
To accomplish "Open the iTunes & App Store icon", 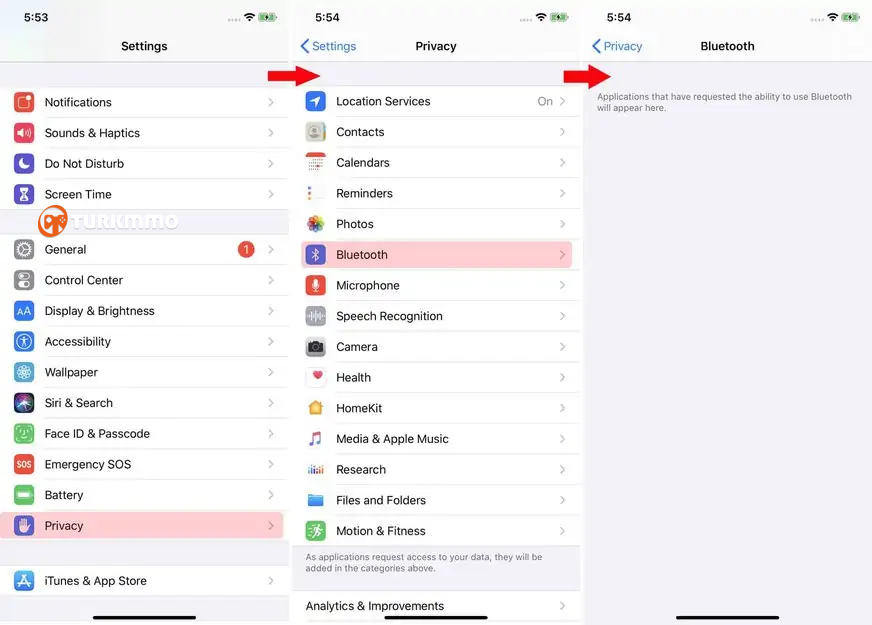I will pos(24,581).
